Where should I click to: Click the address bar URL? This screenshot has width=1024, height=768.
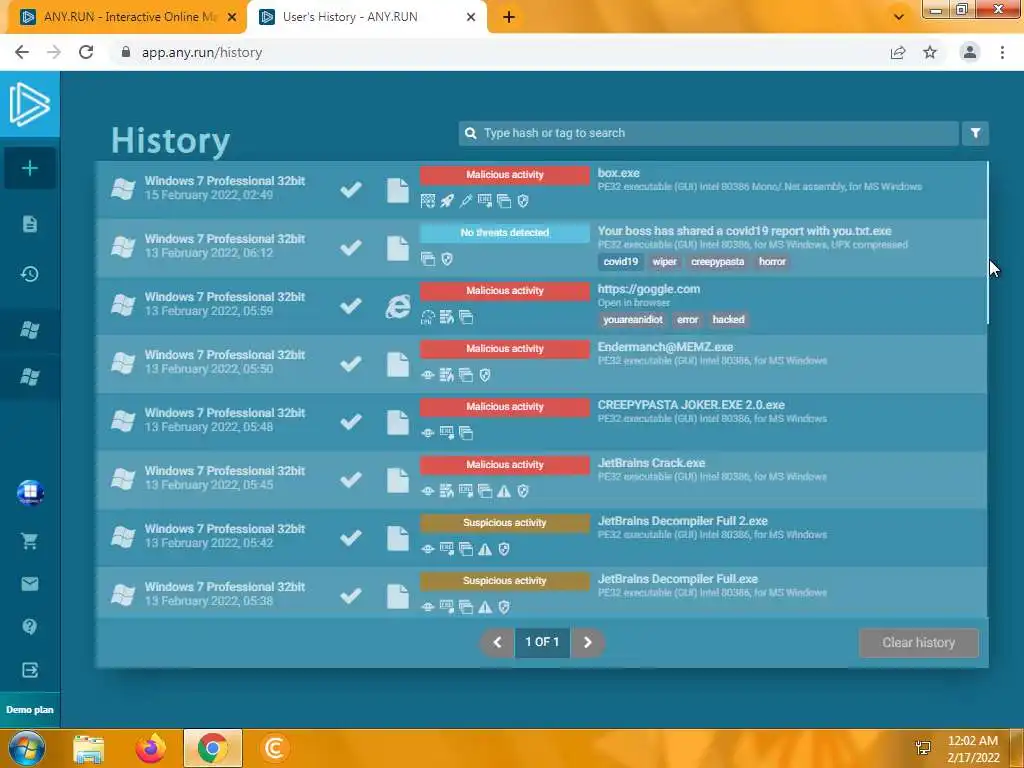pyautogui.click(x=202, y=52)
